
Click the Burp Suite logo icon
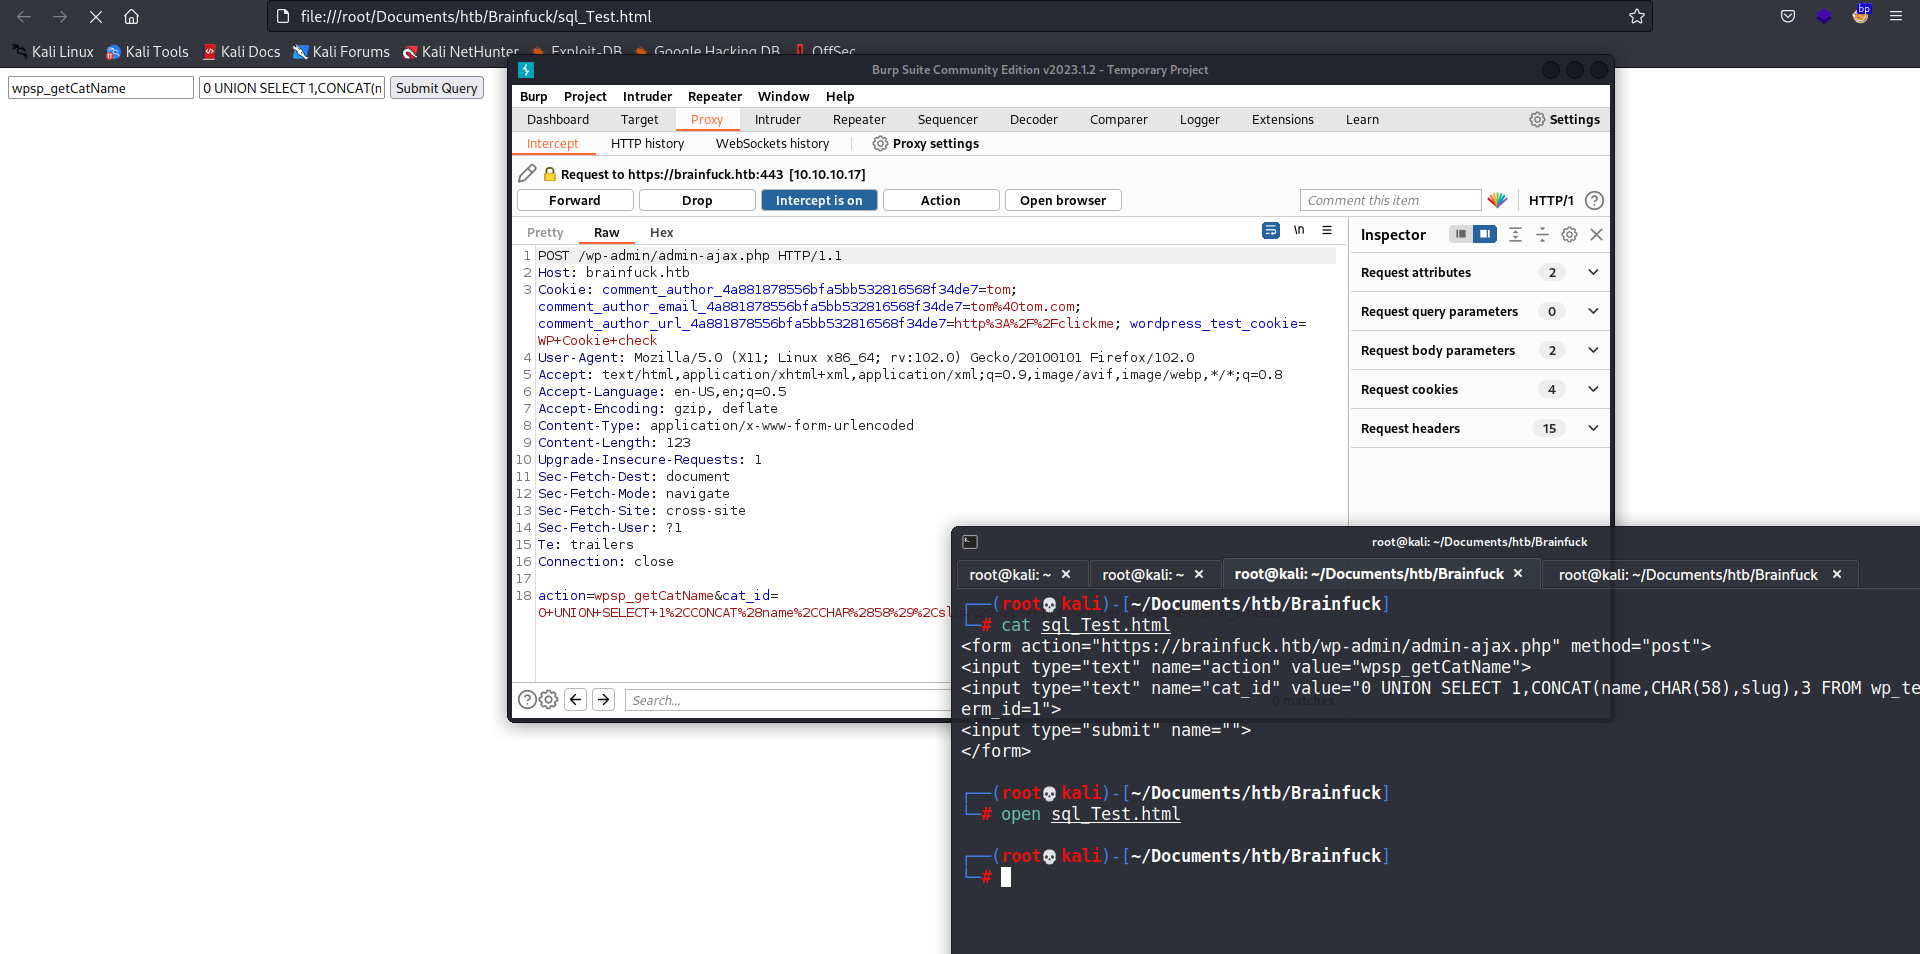click(x=526, y=70)
